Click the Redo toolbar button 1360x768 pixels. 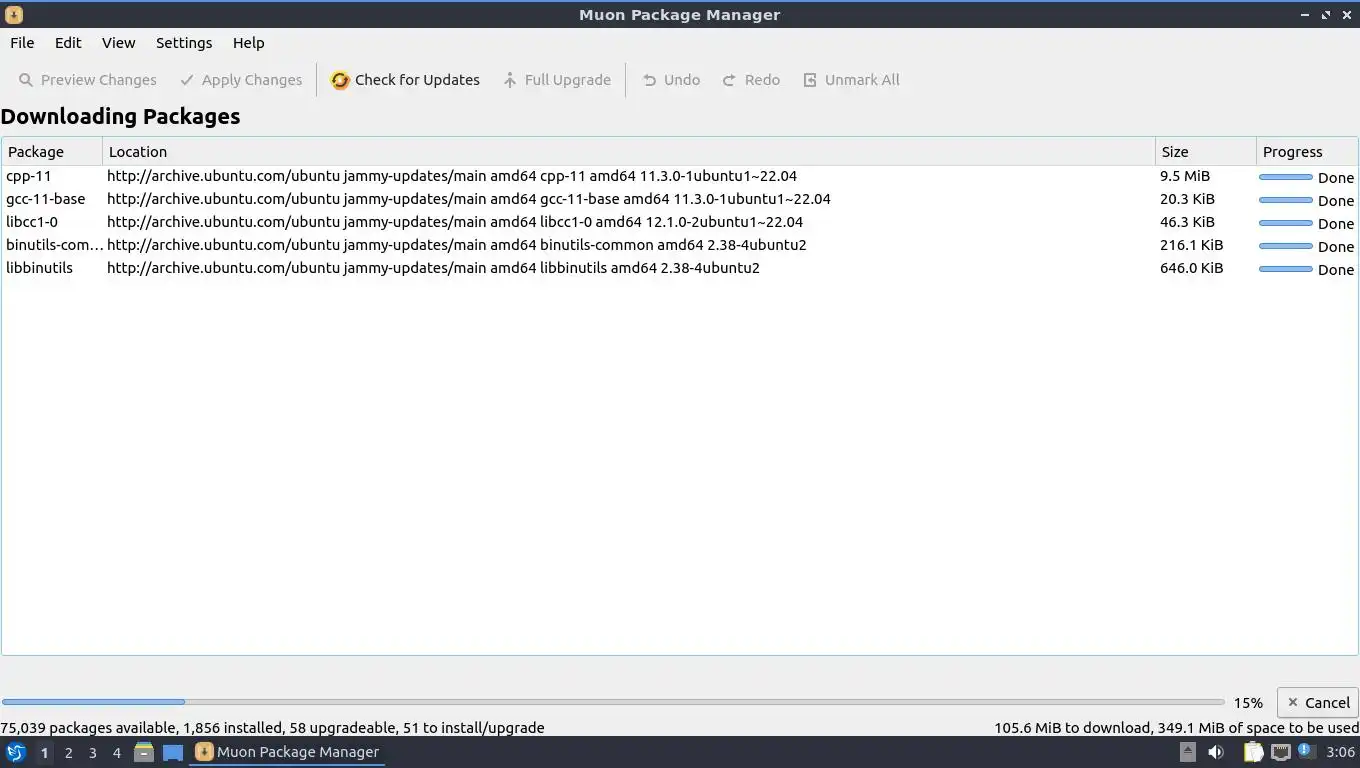[751, 80]
